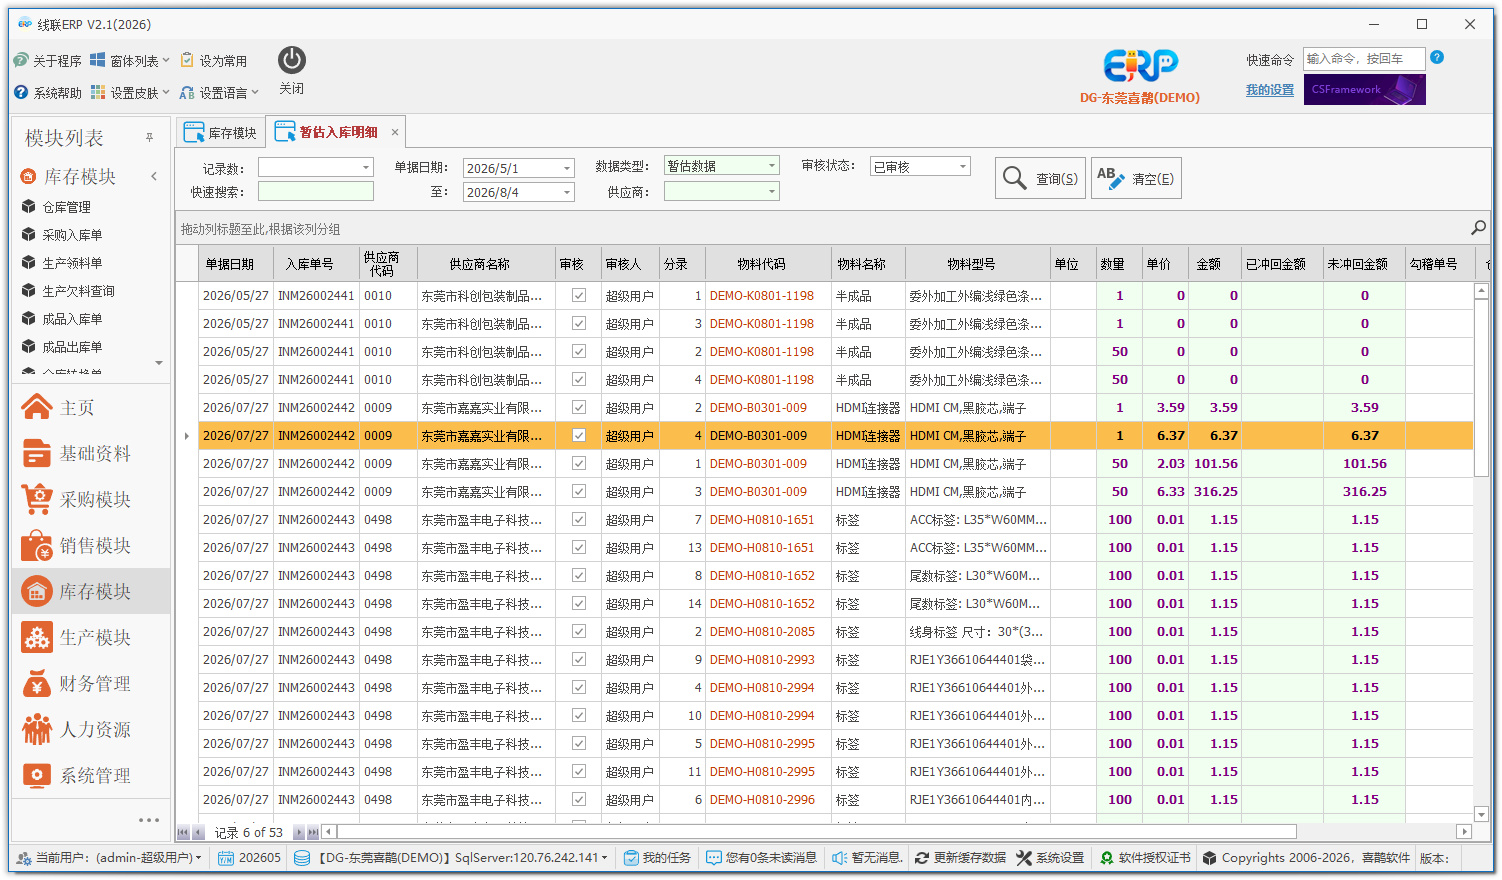Toggle 审核 checkbox for INM26002443 row 分录 13
Image resolution: width=1502 pixels, height=880 pixels.
click(578, 547)
